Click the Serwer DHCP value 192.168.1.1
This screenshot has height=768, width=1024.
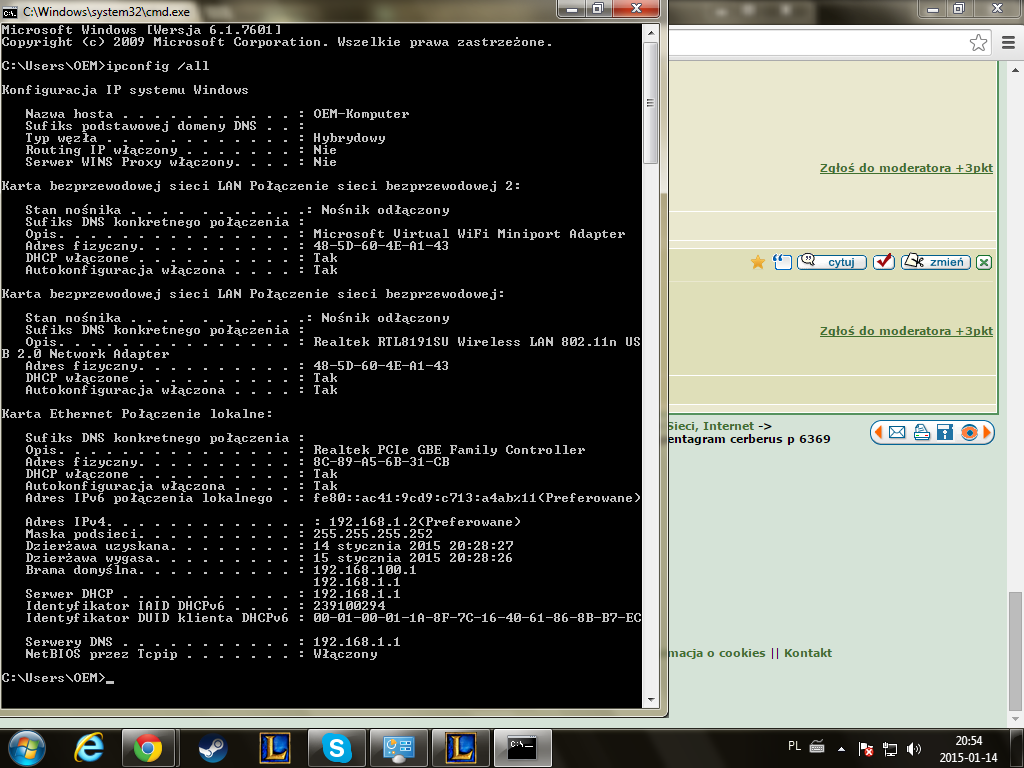[x=357, y=594]
